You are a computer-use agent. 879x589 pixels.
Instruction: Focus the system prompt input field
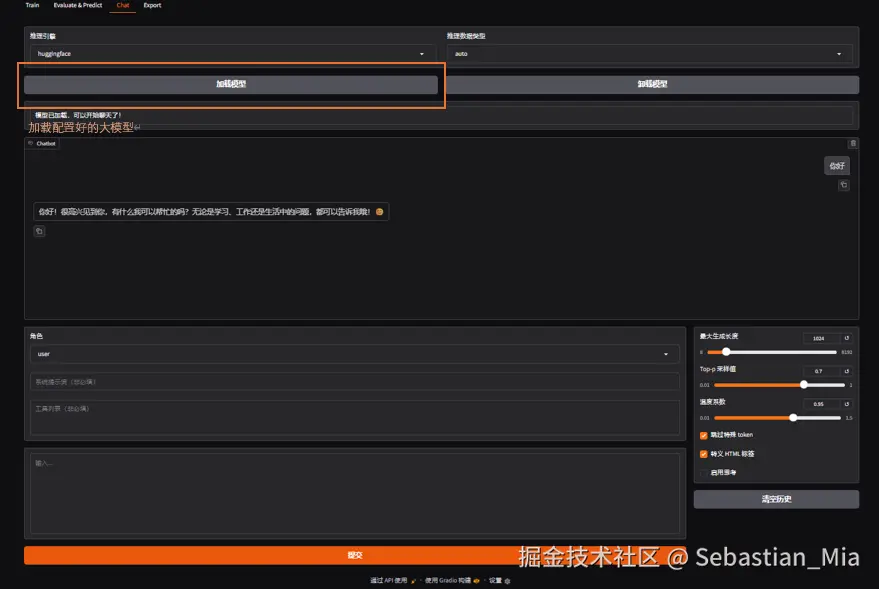[x=354, y=382]
